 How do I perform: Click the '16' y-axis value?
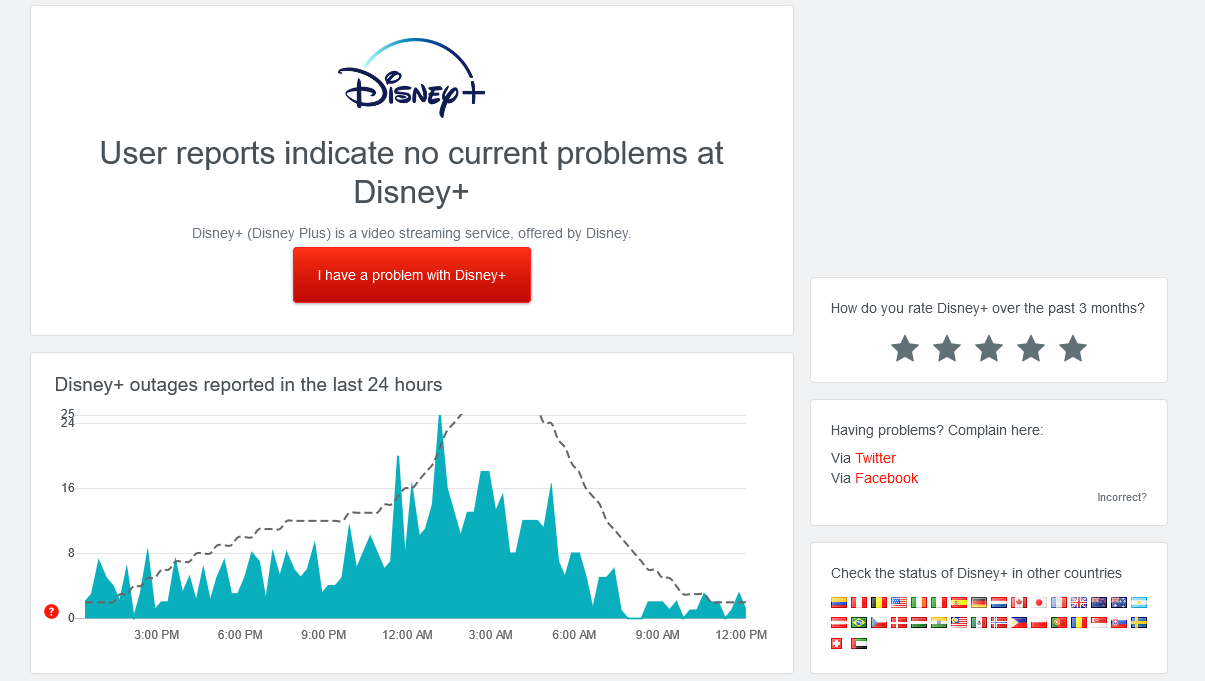pos(68,488)
